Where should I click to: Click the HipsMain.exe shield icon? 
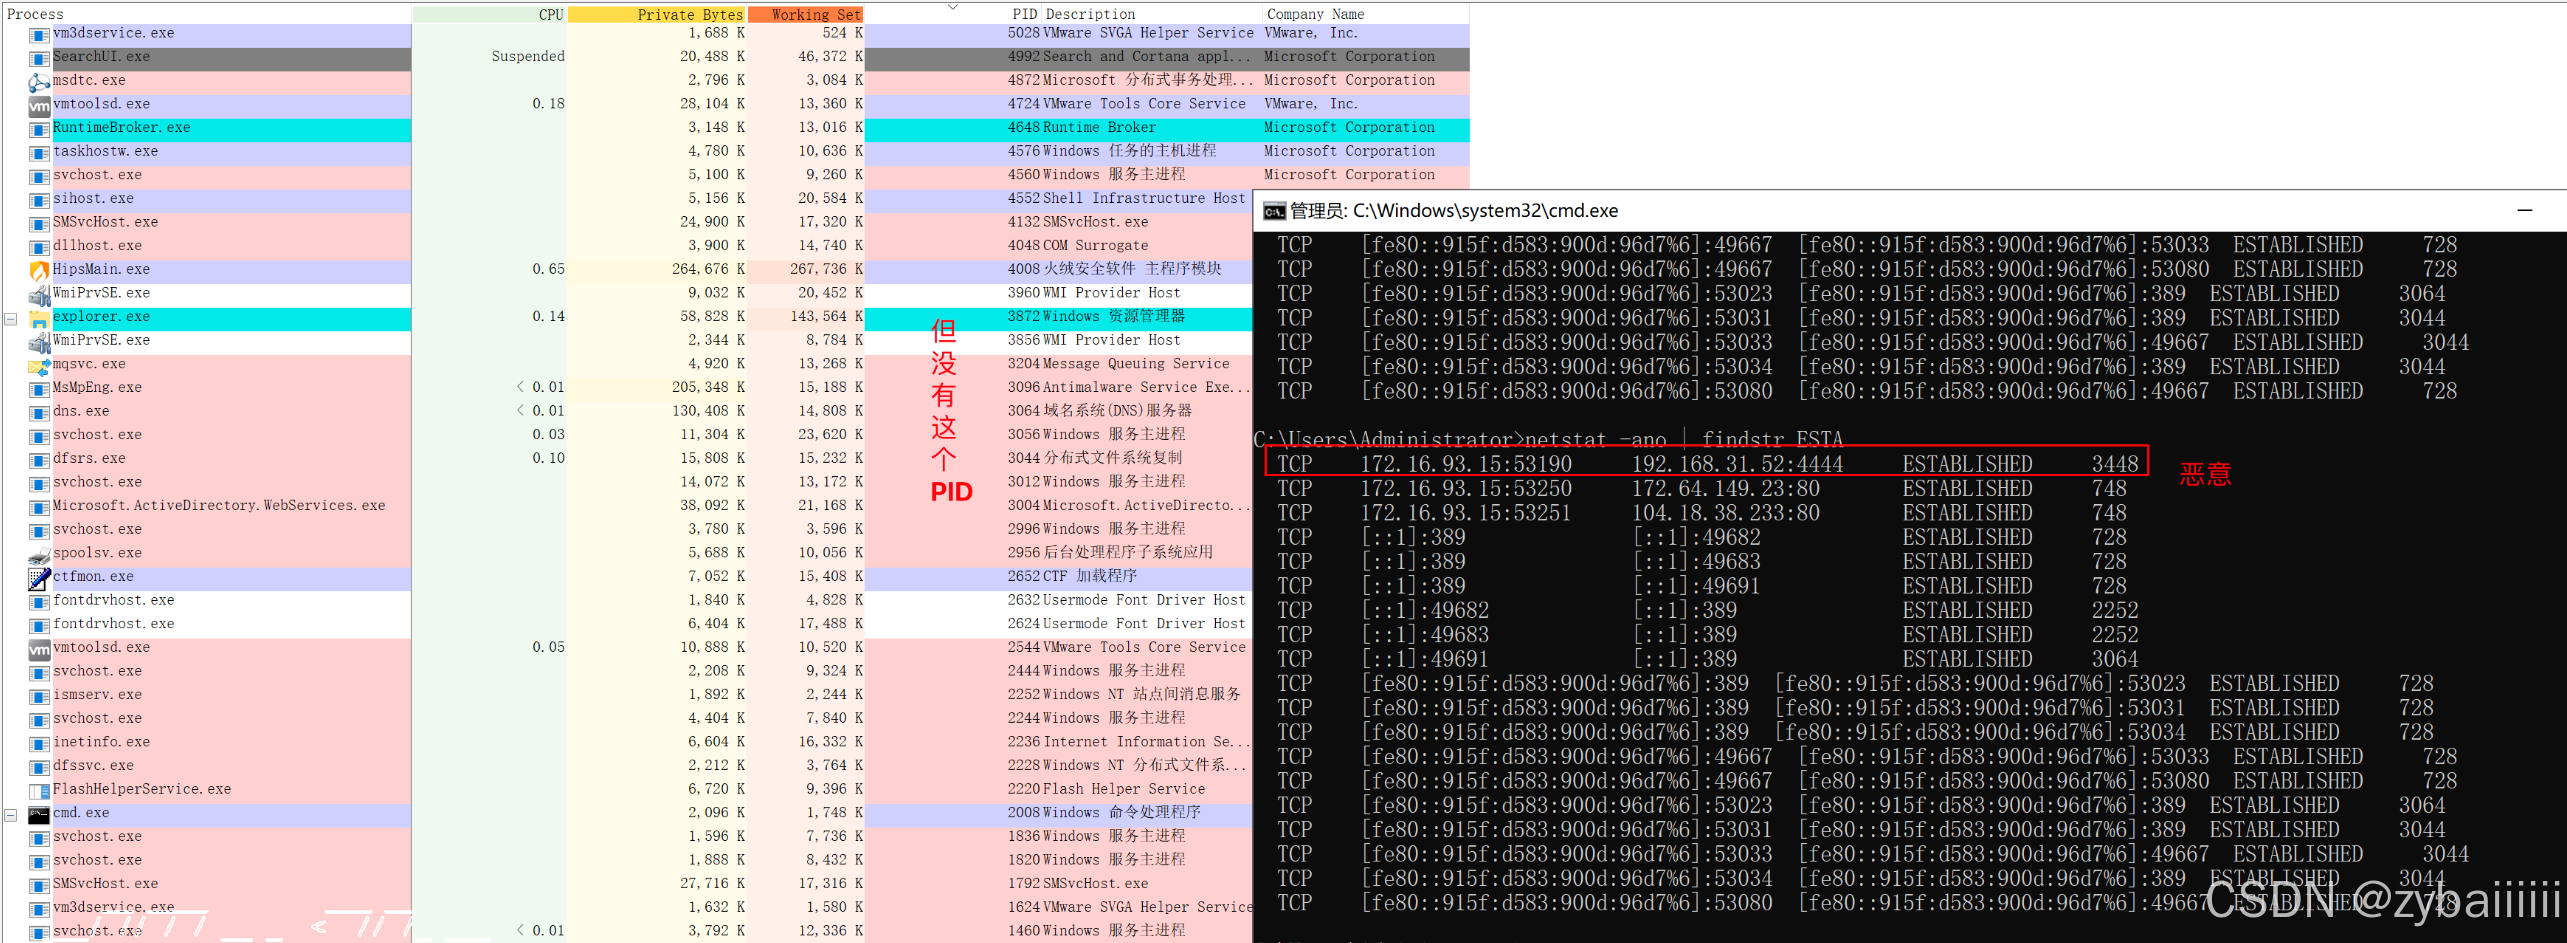tap(39, 270)
